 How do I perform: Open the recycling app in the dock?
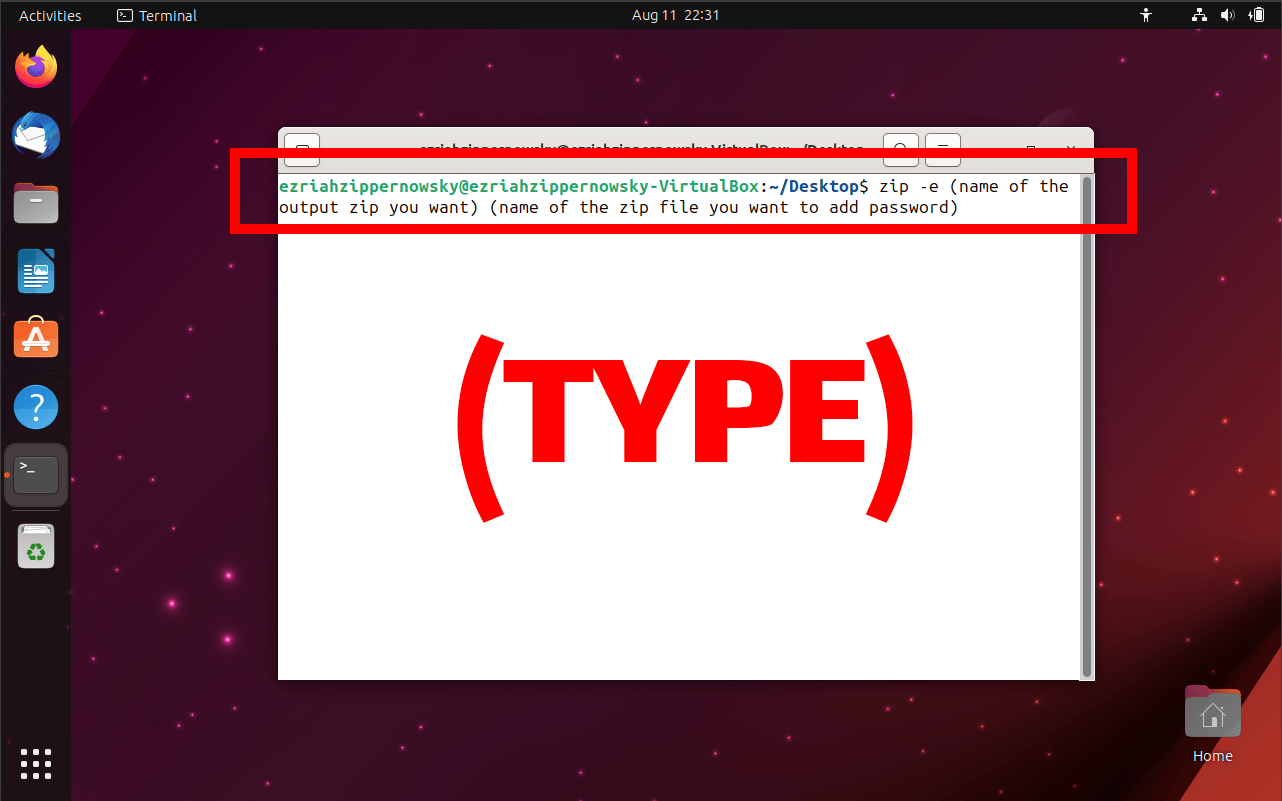point(35,546)
